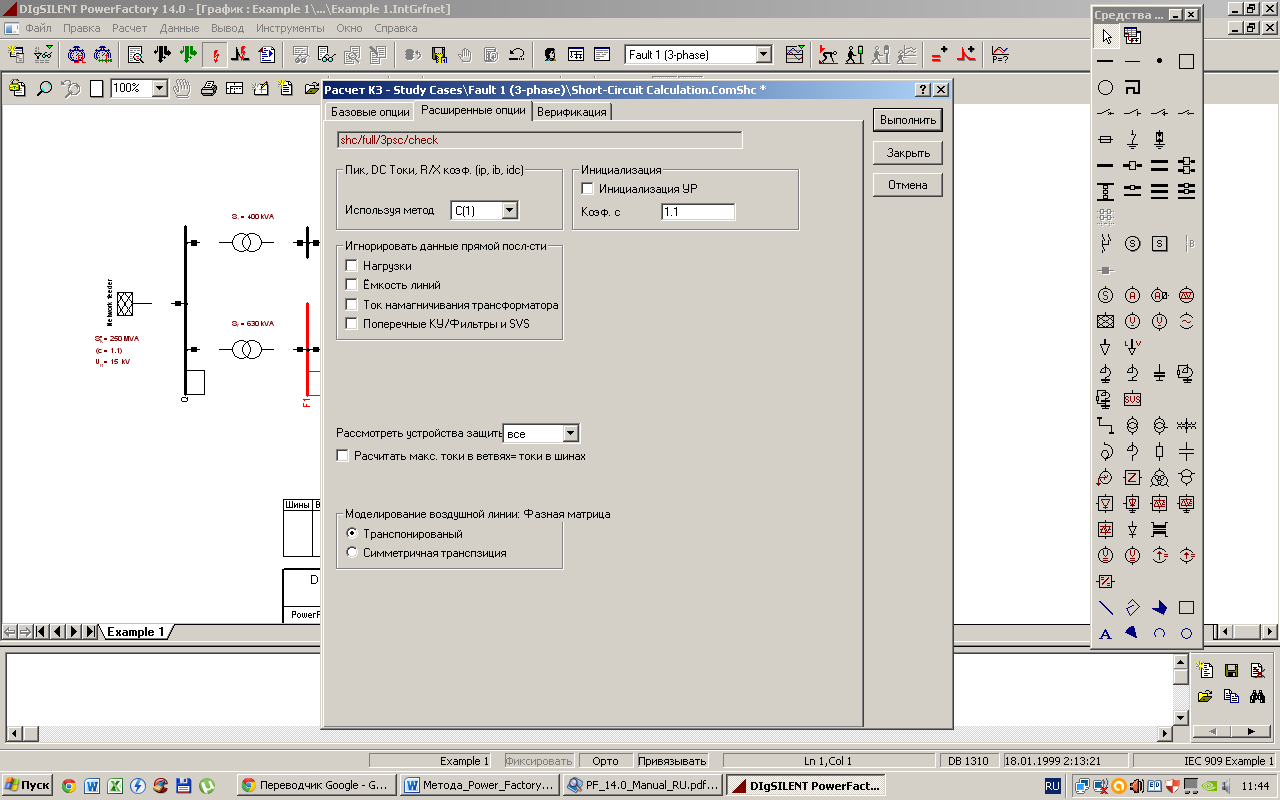
Task: Switch to the Верификация tab
Action: pyautogui.click(x=571, y=112)
